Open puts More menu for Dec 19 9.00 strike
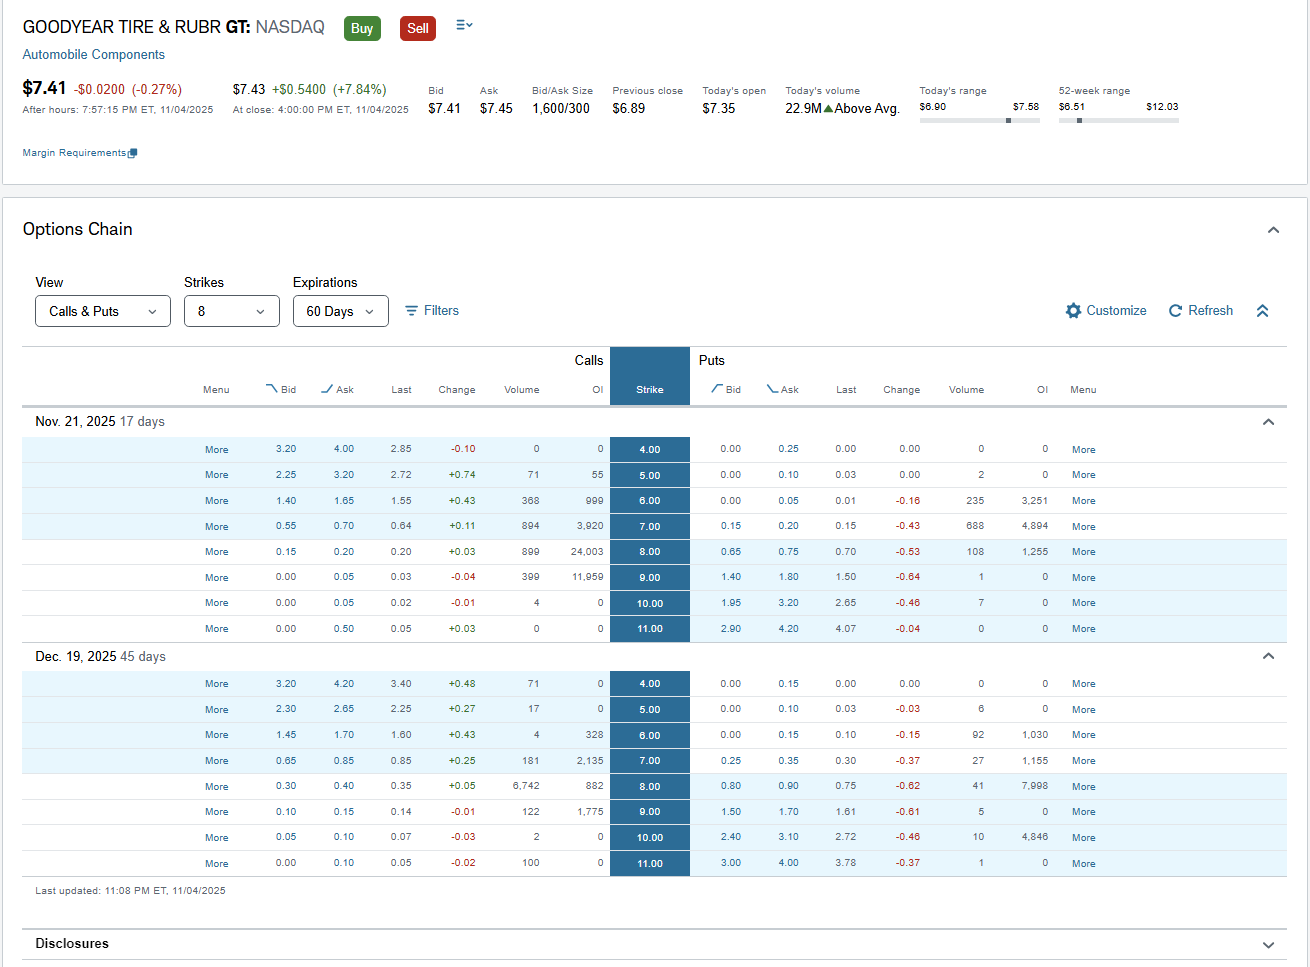 (x=1084, y=812)
